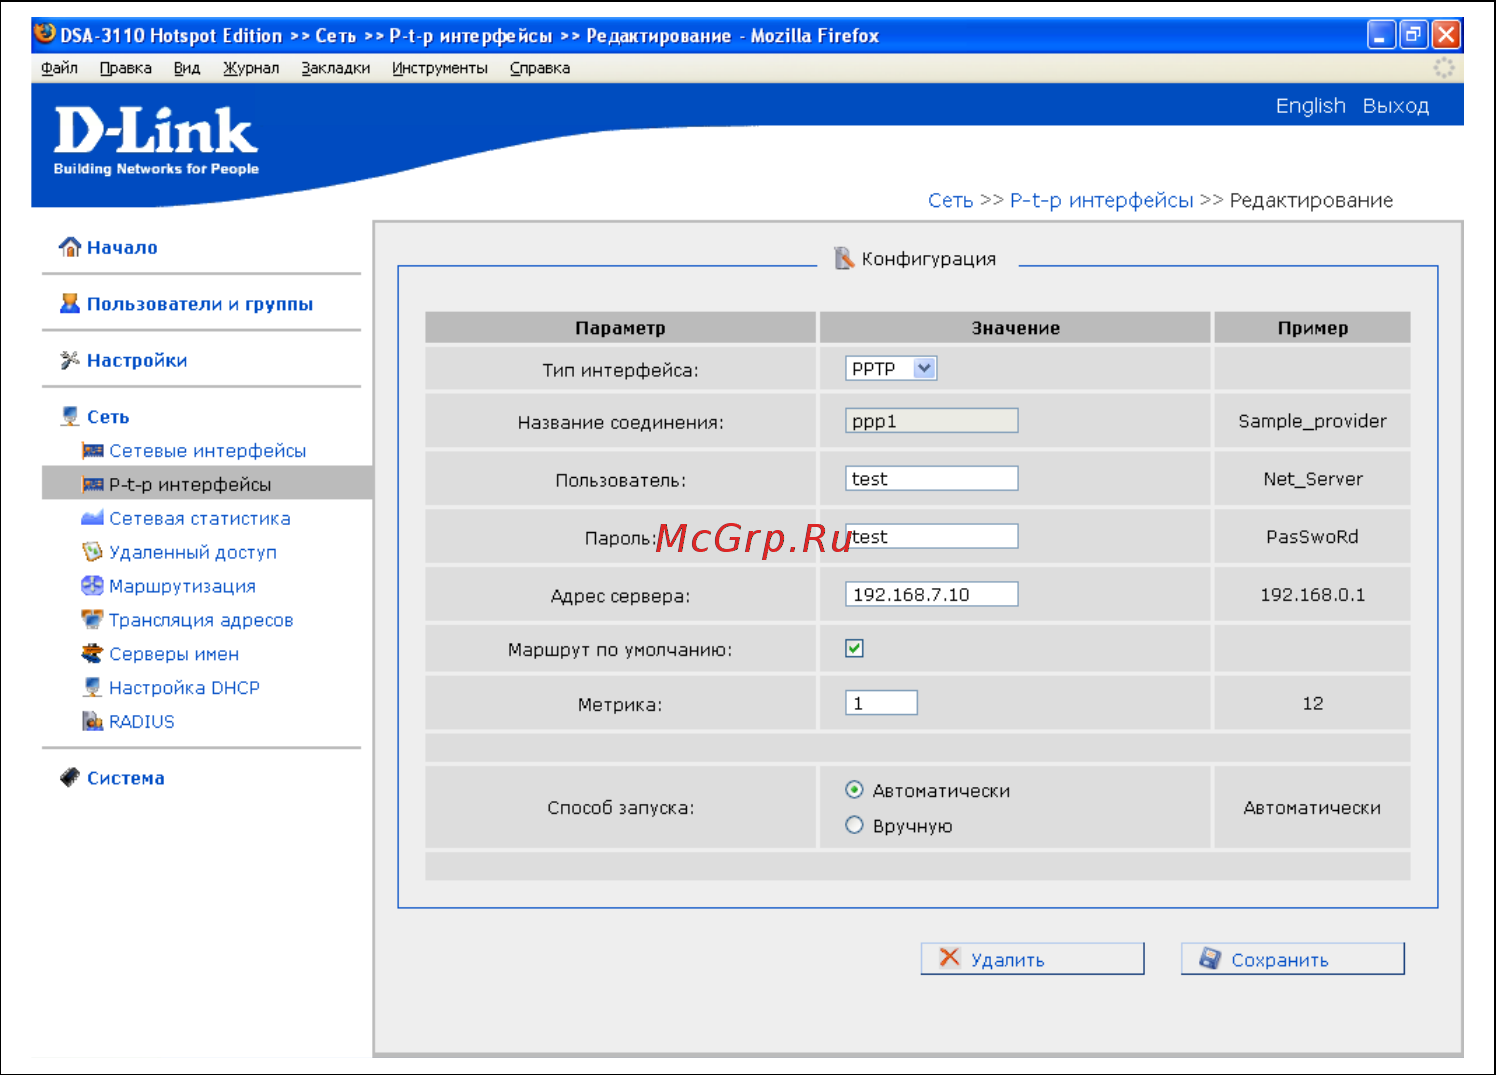The height and width of the screenshot is (1075, 1496).
Task: Select the Автоматически radio button
Action: point(854,790)
